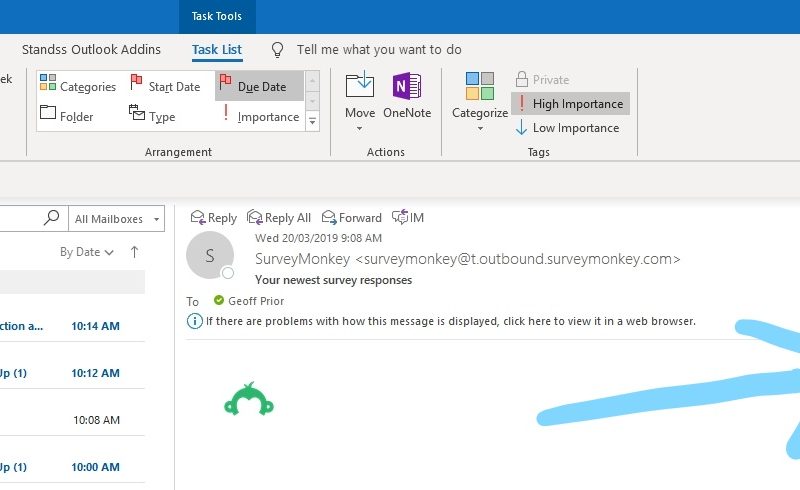Arrange tasks by Type
Screen dimensions: 800x490
(152, 116)
